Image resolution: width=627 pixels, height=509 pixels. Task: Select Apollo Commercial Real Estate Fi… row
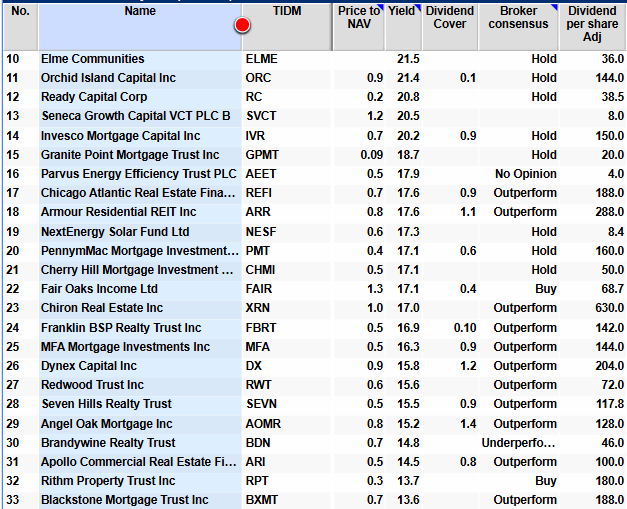point(139,462)
